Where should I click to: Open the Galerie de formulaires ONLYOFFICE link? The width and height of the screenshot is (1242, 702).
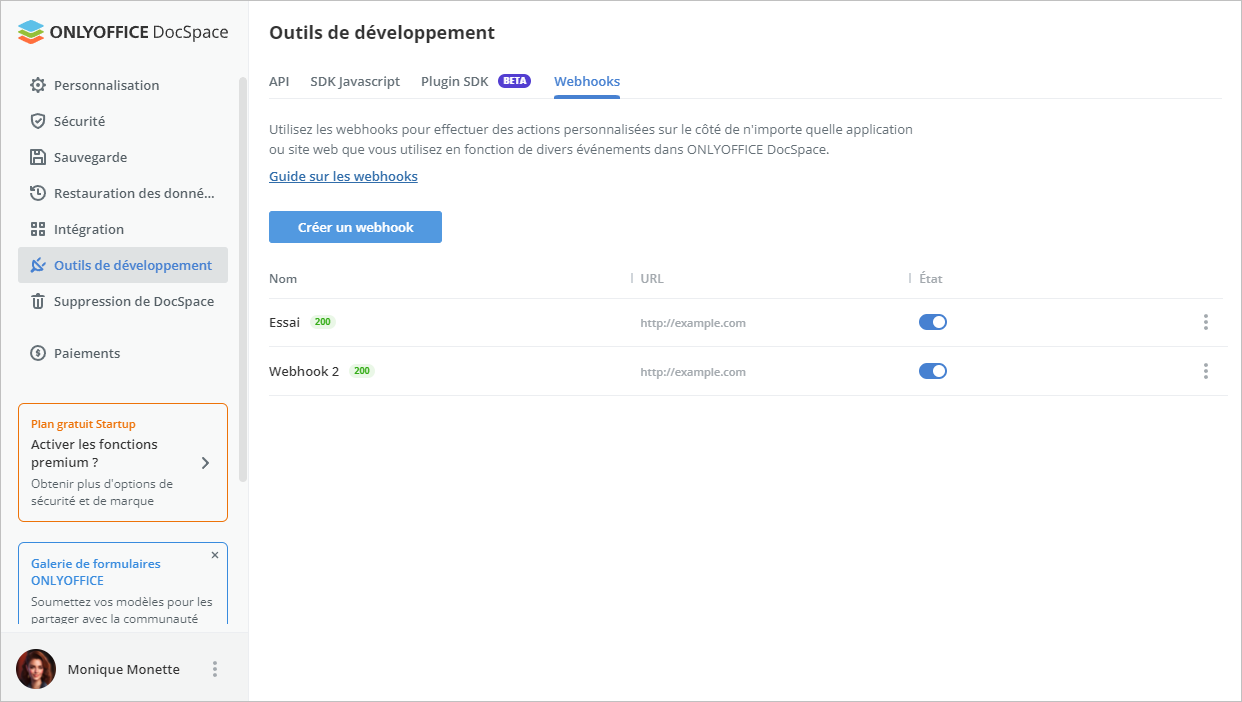click(x=96, y=572)
